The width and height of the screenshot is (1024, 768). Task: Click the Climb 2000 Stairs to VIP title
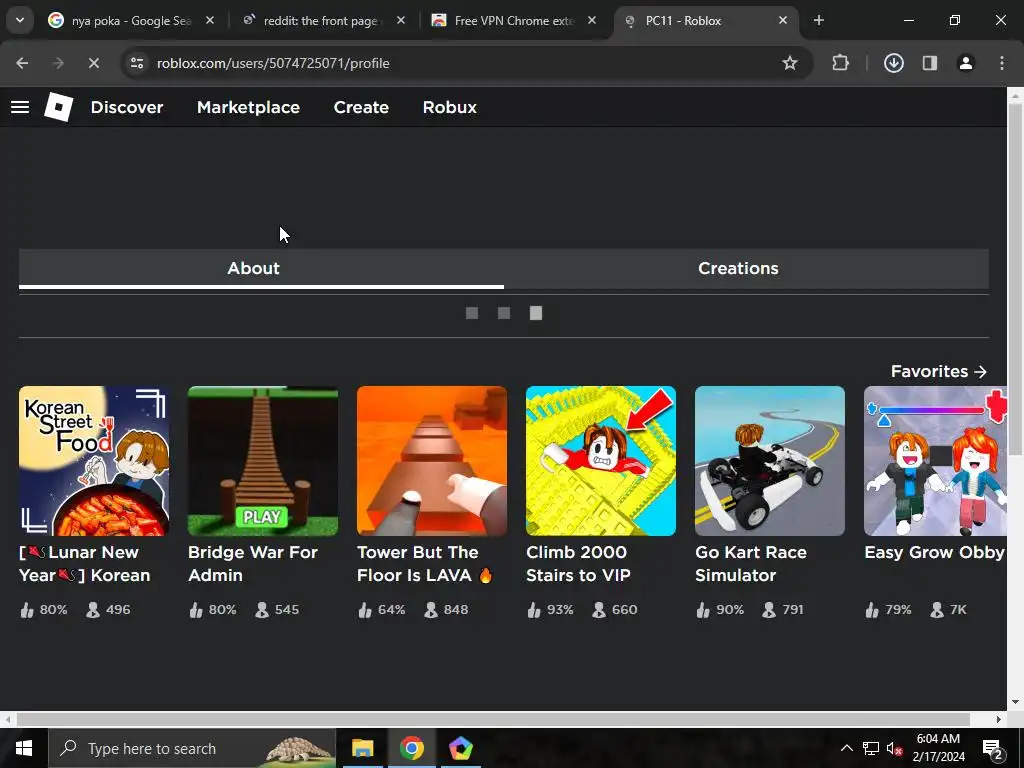pos(579,564)
